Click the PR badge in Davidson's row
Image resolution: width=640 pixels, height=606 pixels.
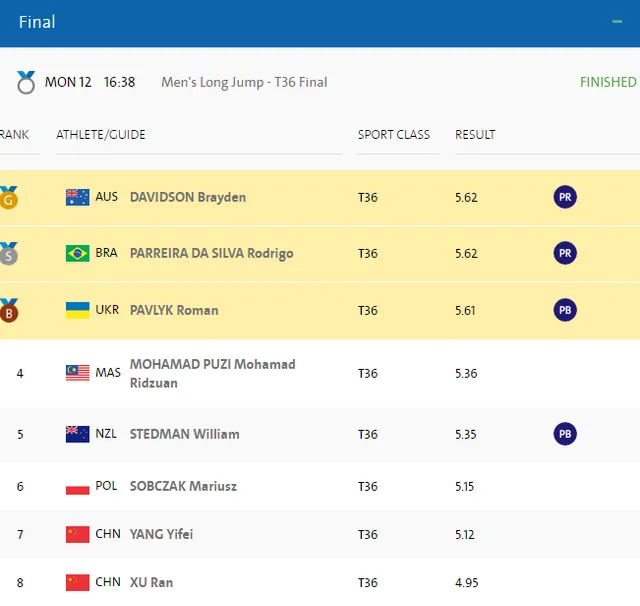pos(565,197)
